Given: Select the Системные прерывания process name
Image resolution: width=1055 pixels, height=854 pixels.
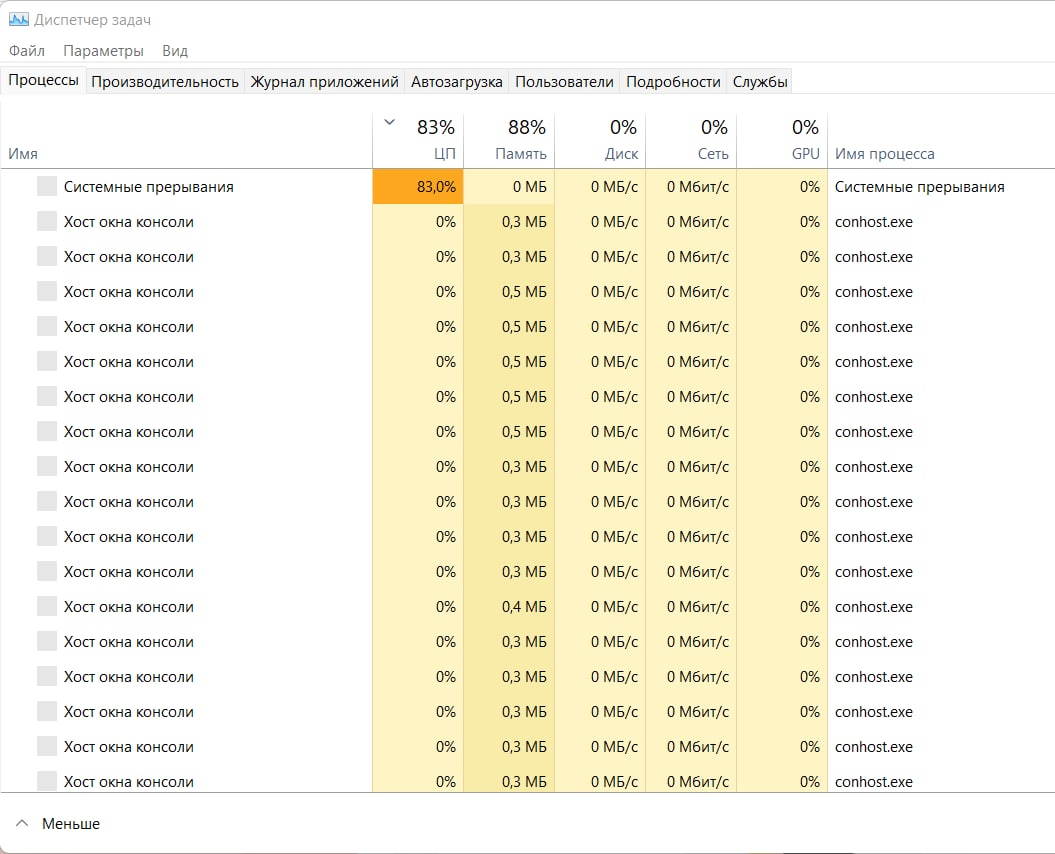Looking at the screenshot, I should (148, 187).
